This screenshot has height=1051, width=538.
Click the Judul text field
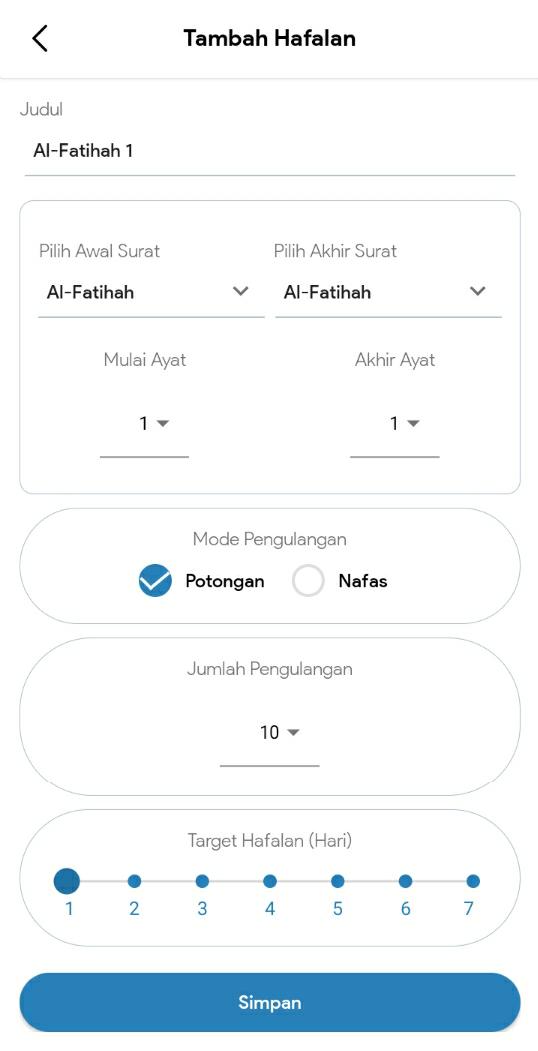point(269,151)
